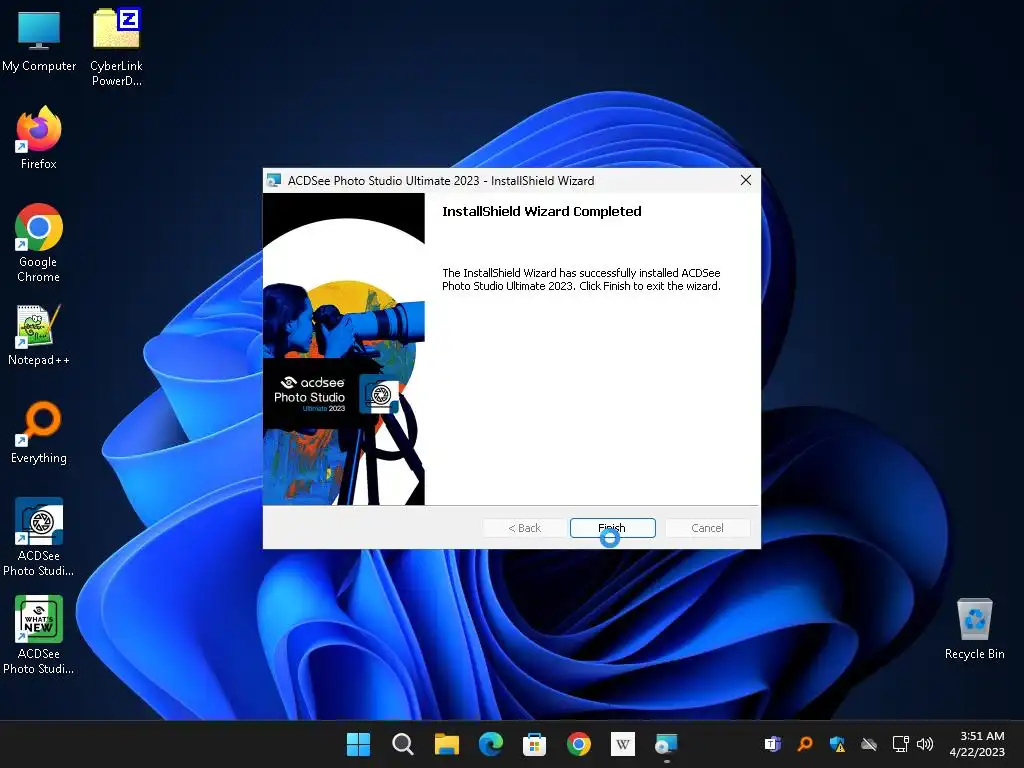The image size is (1024, 768).
Task: Open File Explorer from the taskbar
Action: click(447, 744)
